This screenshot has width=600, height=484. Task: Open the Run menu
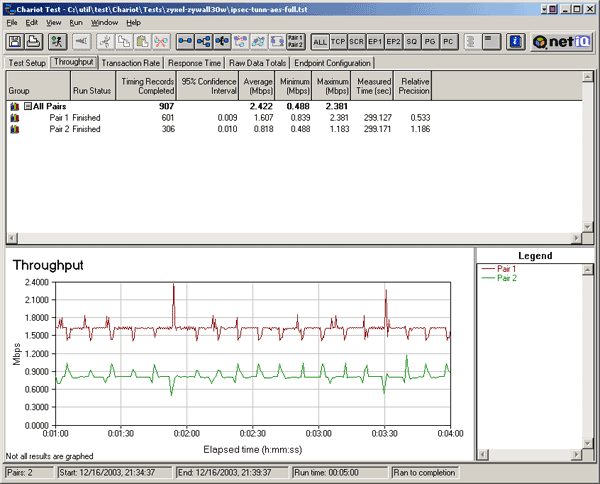tap(76, 22)
